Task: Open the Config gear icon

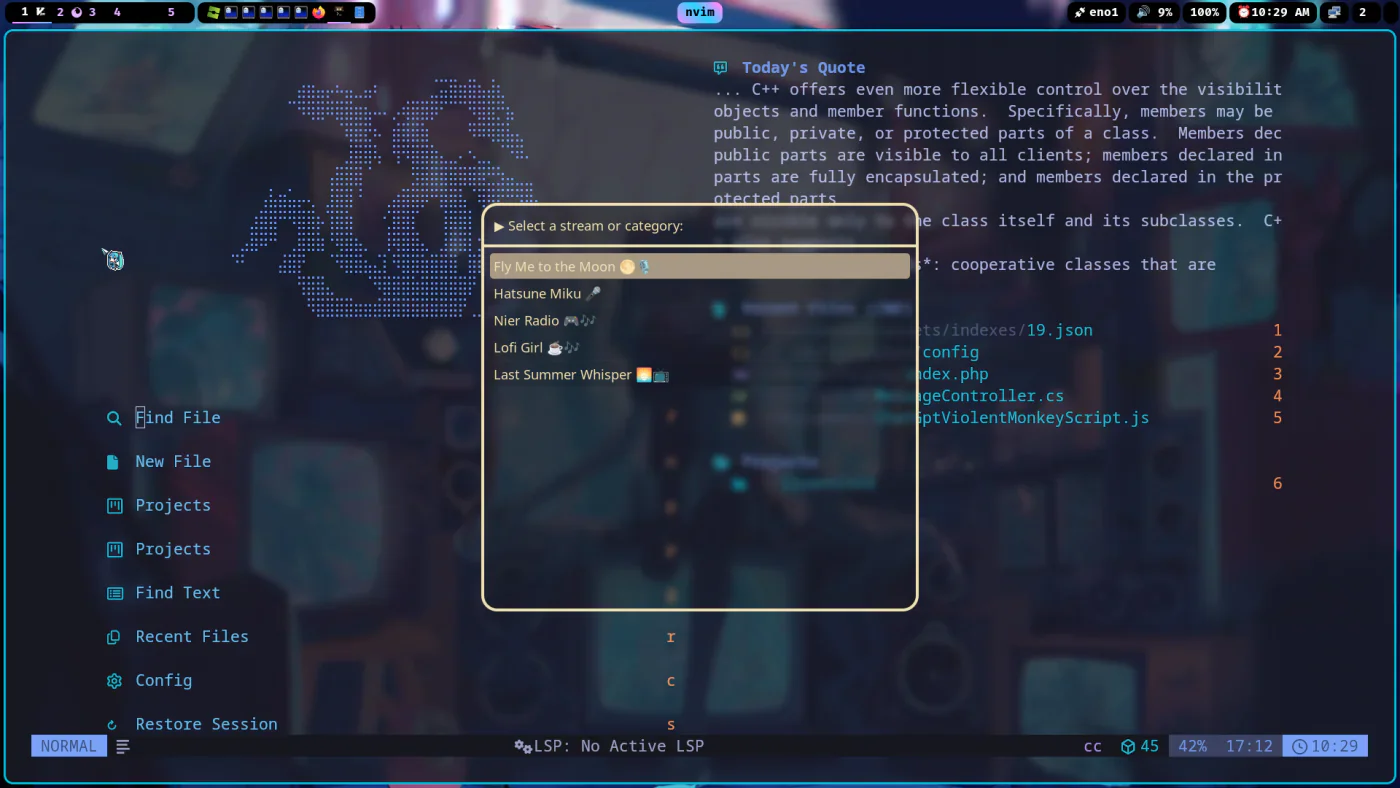Action: (x=114, y=681)
